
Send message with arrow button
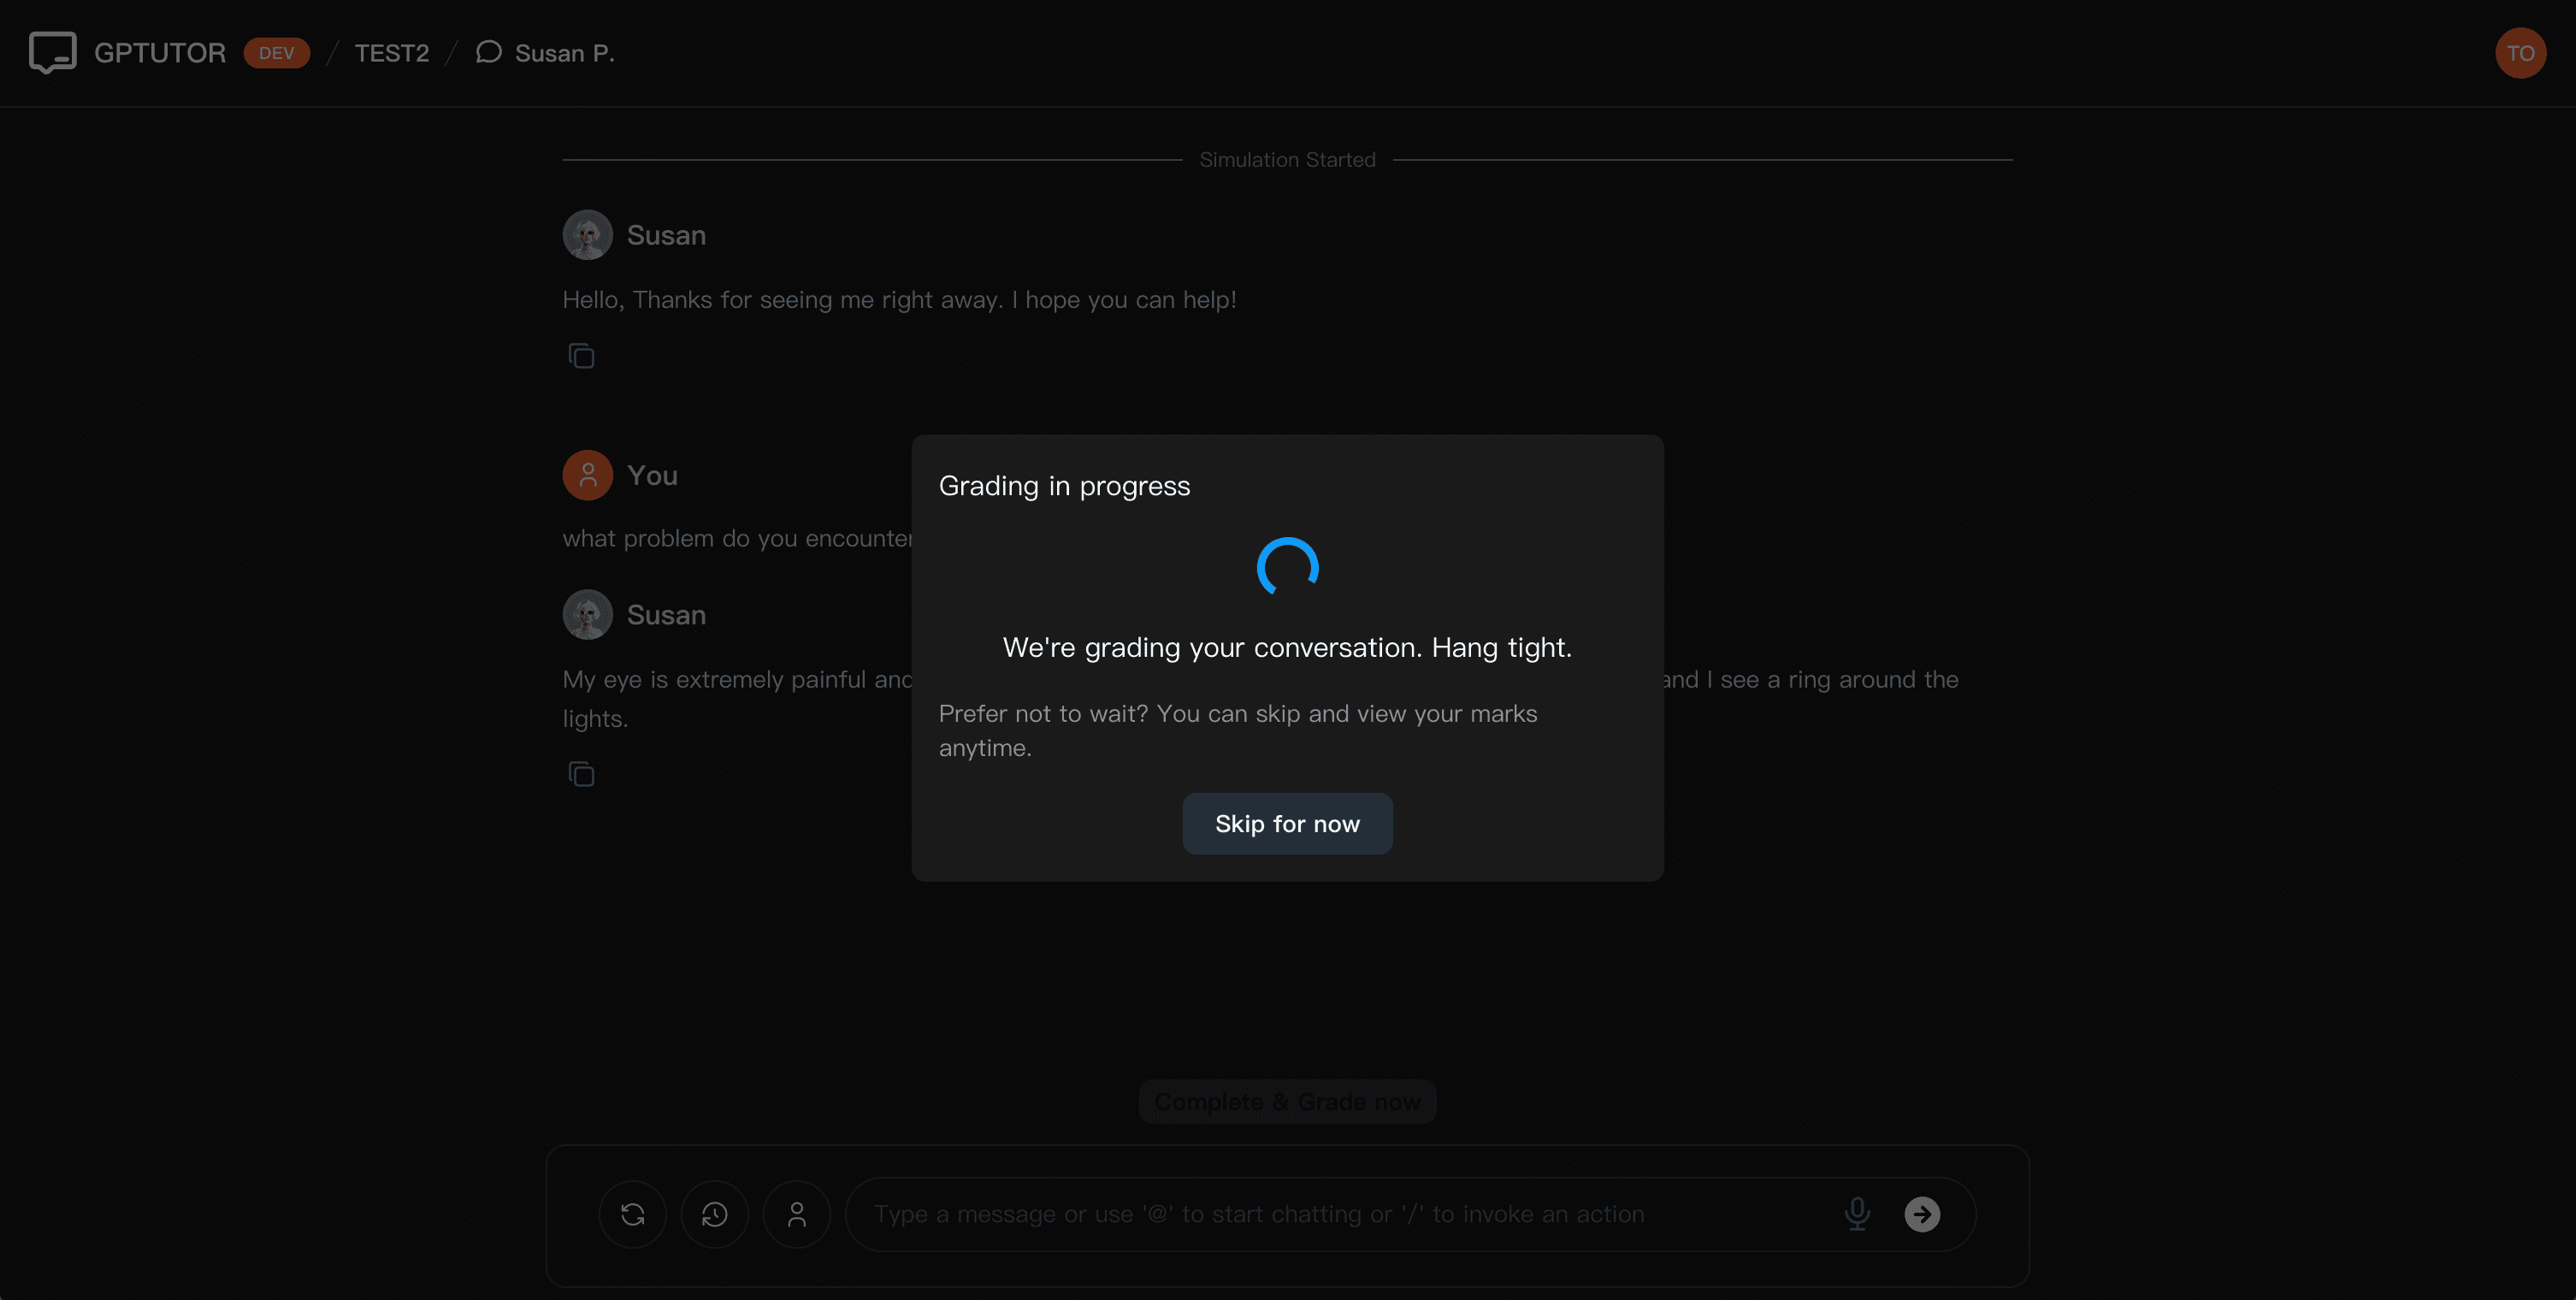click(x=1922, y=1214)
